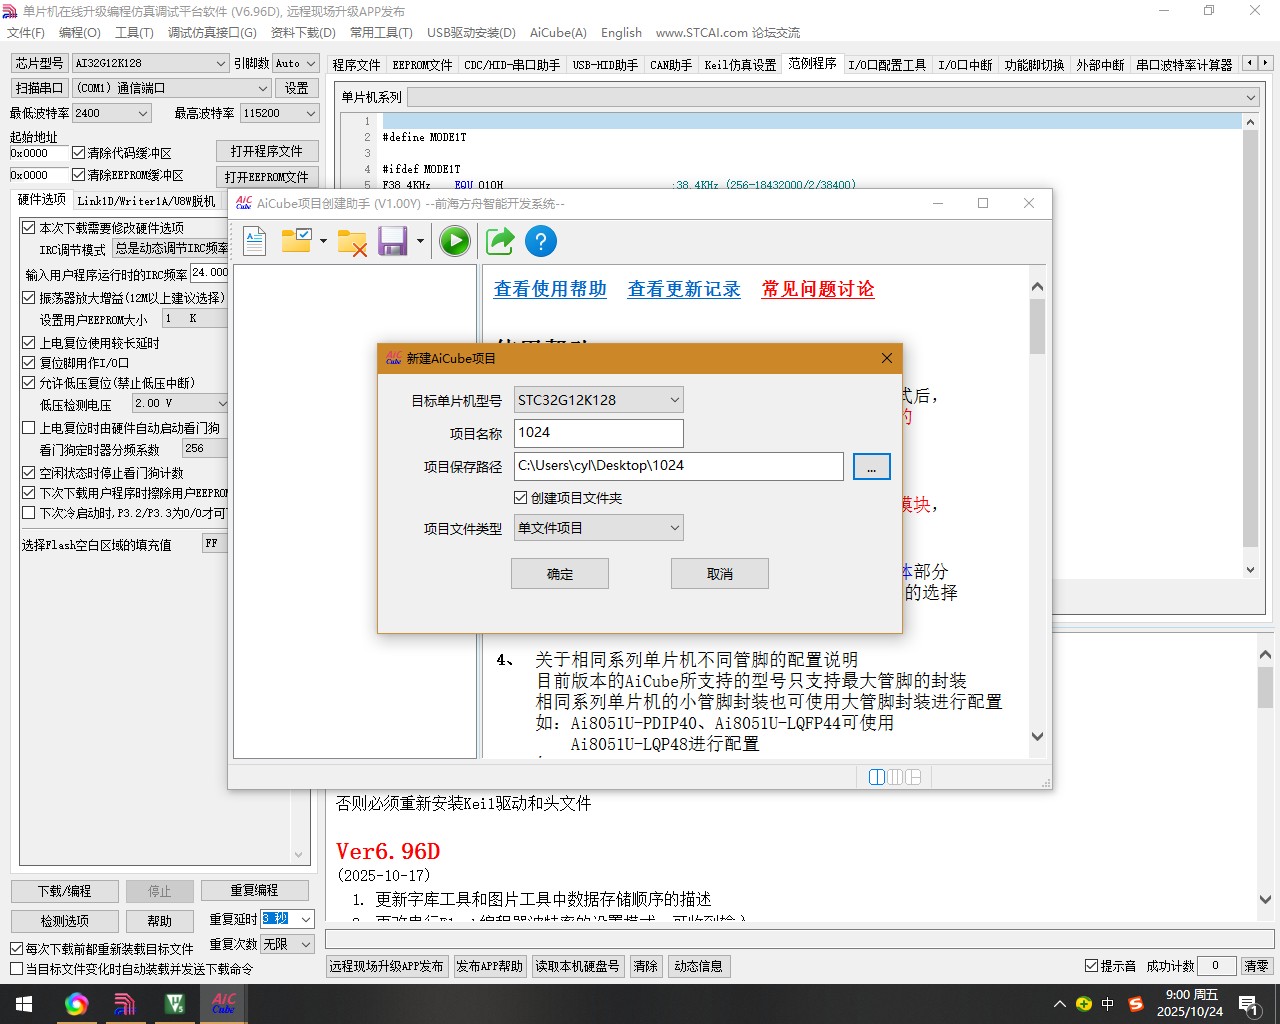Export project via green share arrow icon
Screen dimensions: 1280x1024
pos(499,240)
